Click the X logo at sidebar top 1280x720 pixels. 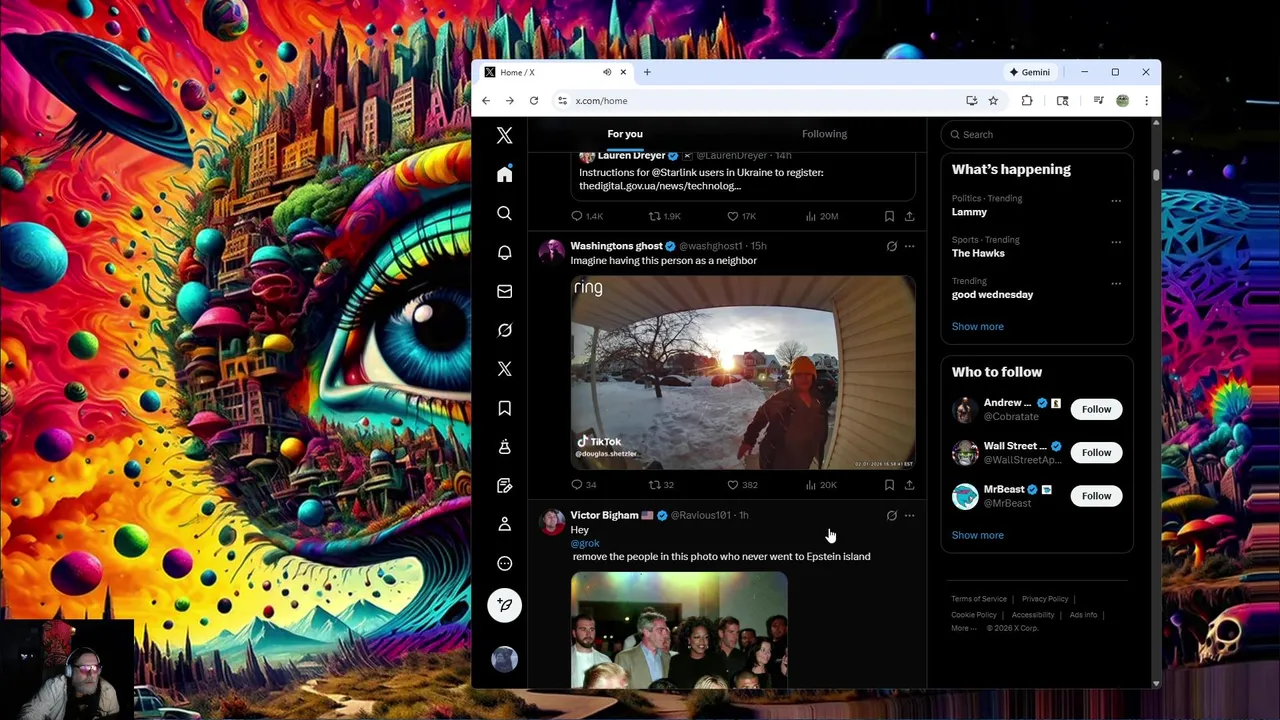click(x=504, y=136)
